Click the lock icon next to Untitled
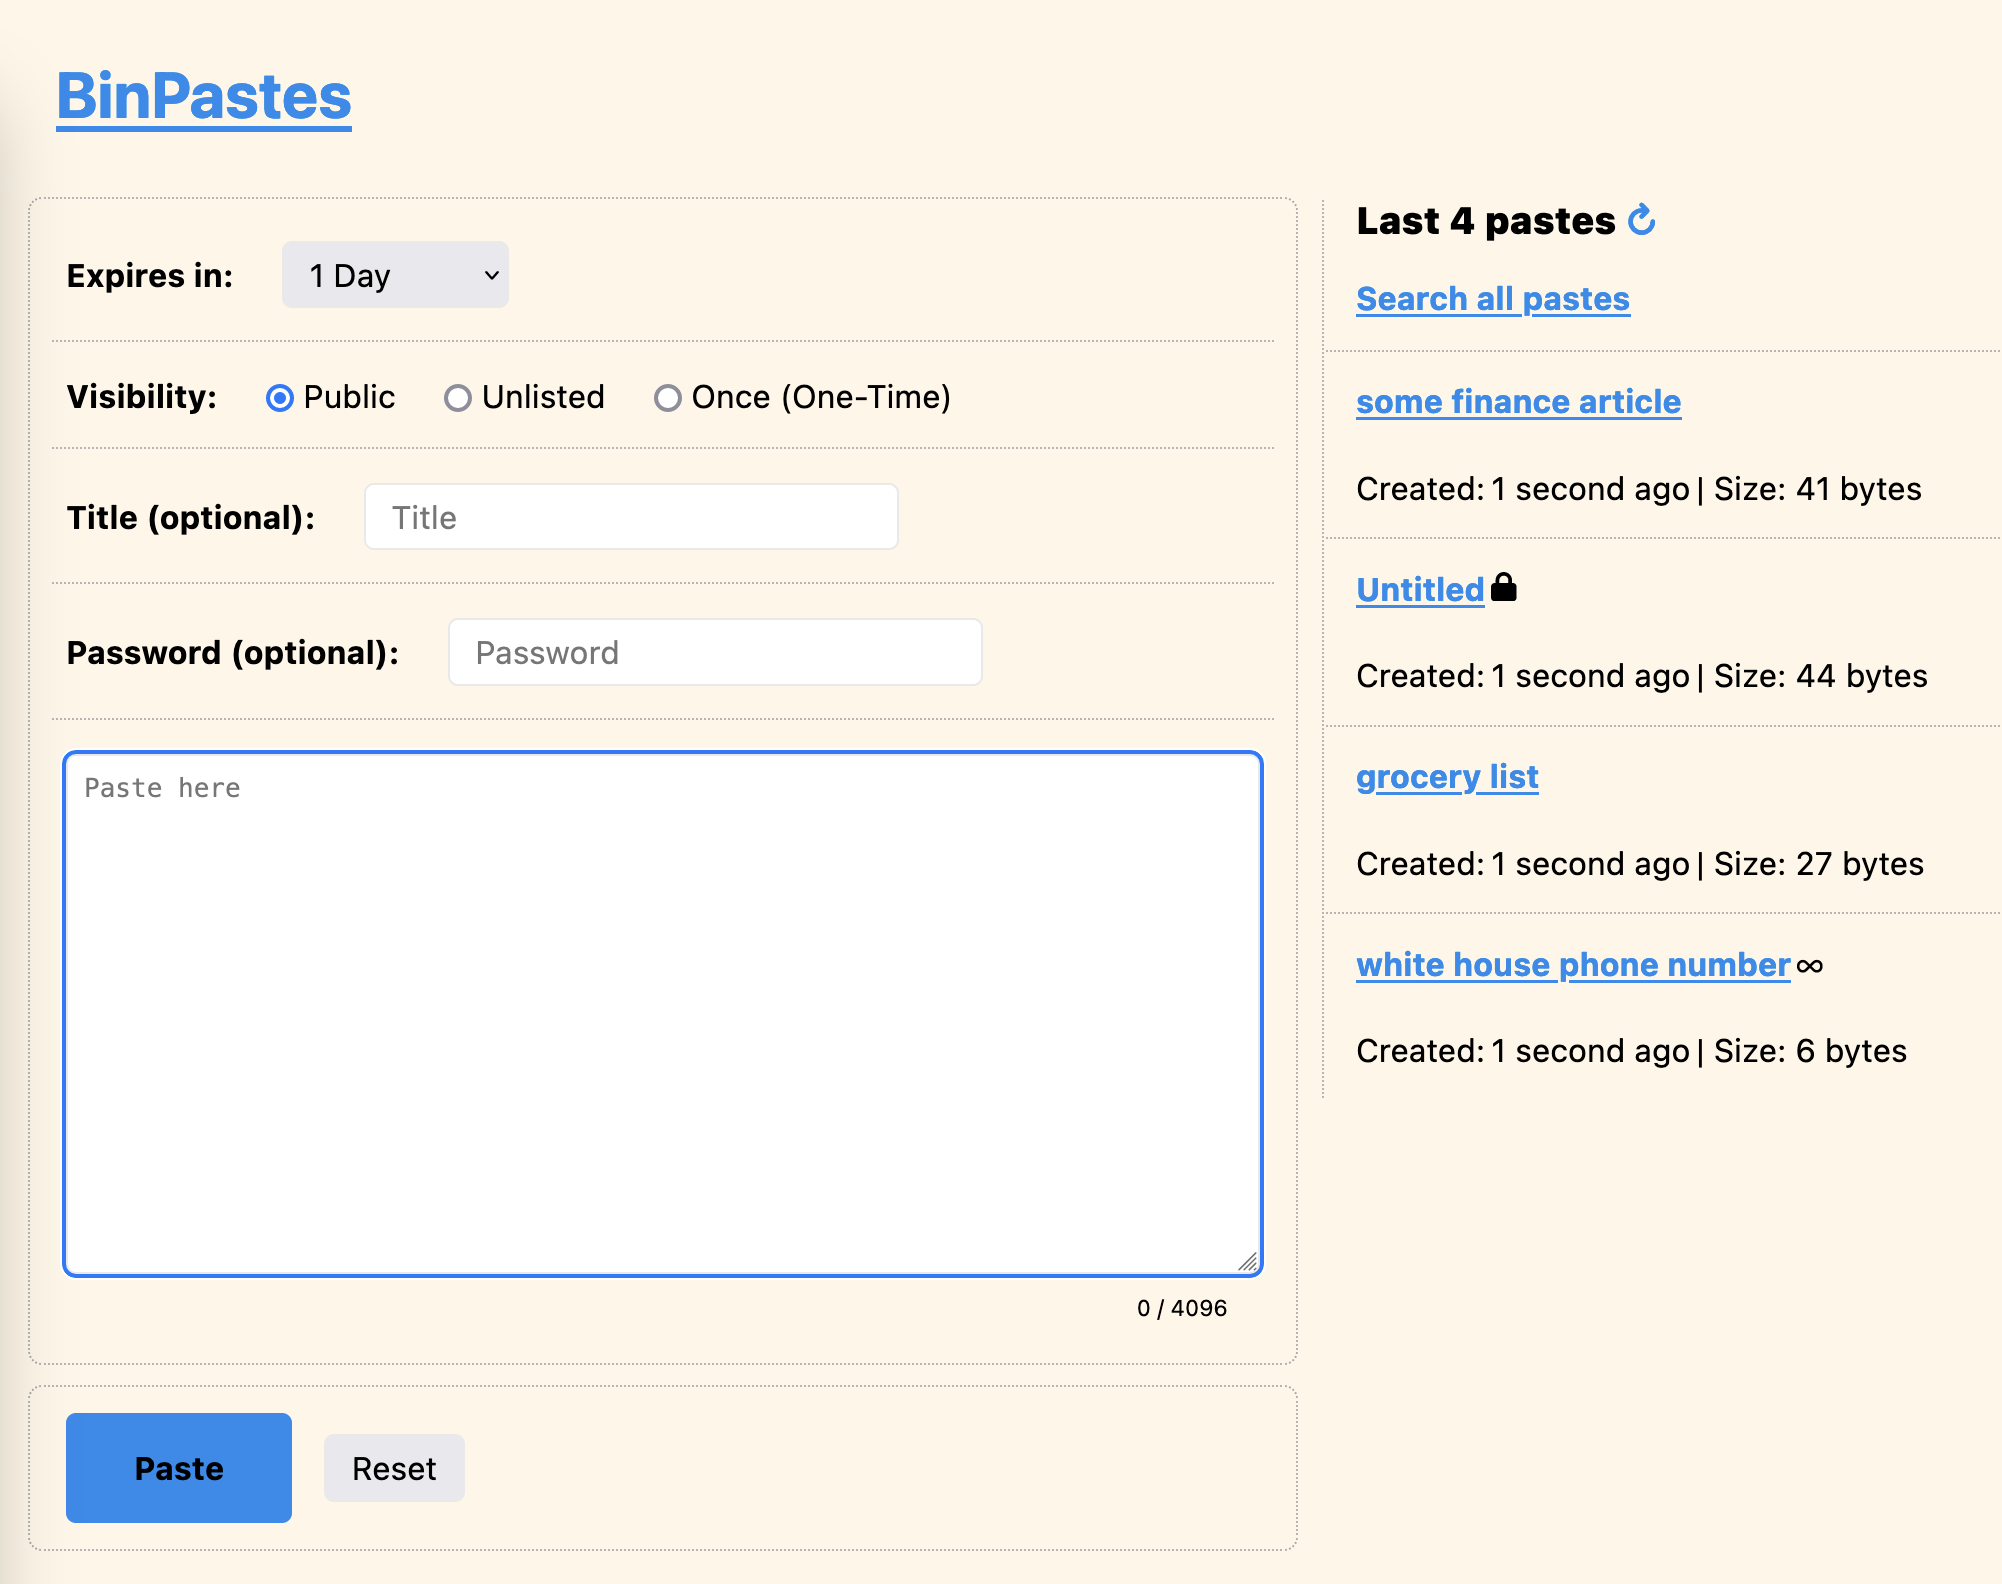The height and width of the screenshot is (1584, 2002). (x=1503, y=588)
